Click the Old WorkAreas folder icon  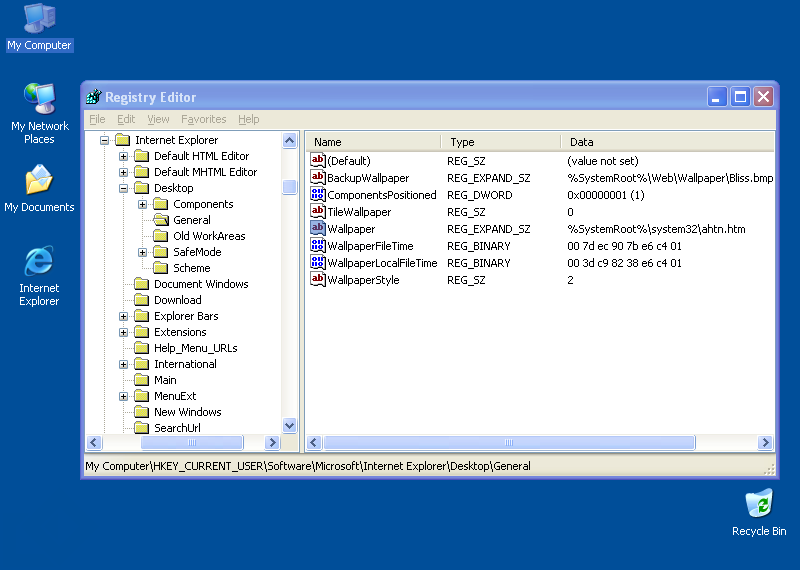click(161, 236)
